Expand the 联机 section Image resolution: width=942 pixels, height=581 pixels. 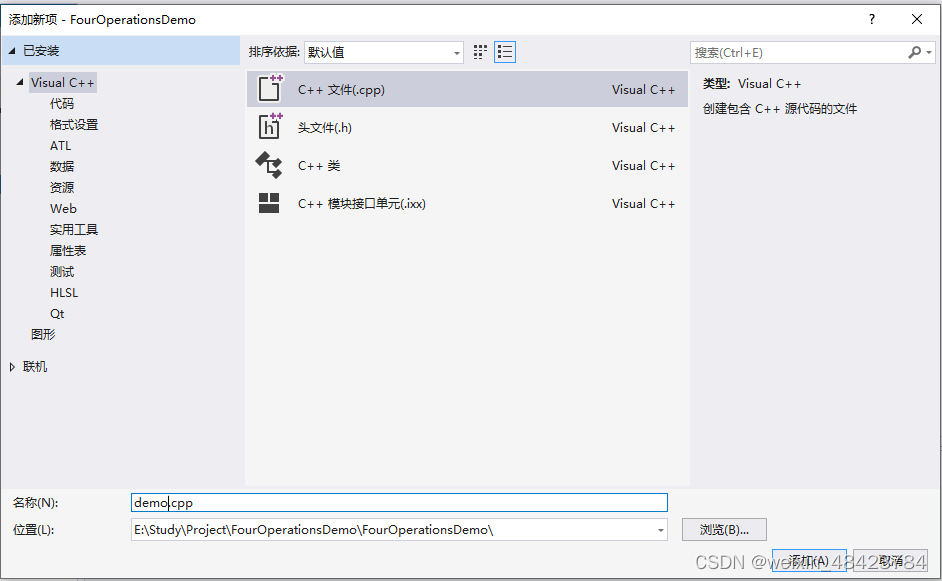tap(12, 367)
